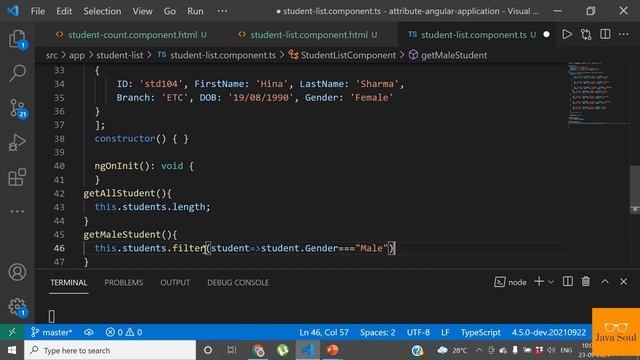Open the Edit menu

pos(64,11)
